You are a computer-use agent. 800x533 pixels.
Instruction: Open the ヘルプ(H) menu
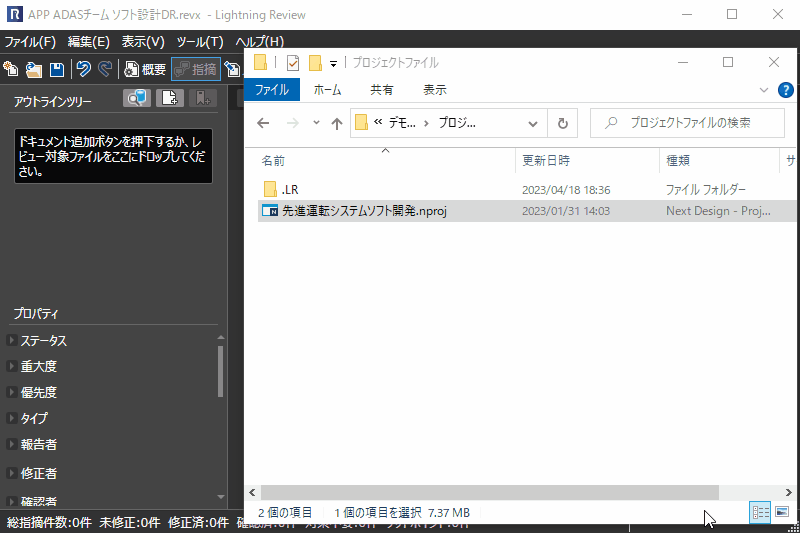click(259, 42)
